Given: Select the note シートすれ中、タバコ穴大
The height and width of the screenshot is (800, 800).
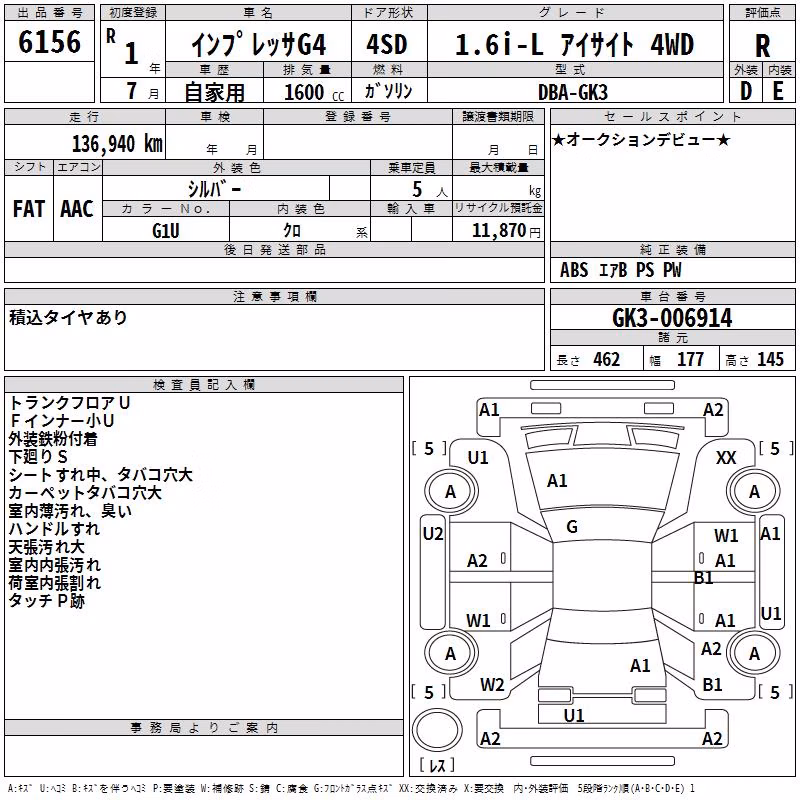Looking at the screenshot, I should point(101,474).
